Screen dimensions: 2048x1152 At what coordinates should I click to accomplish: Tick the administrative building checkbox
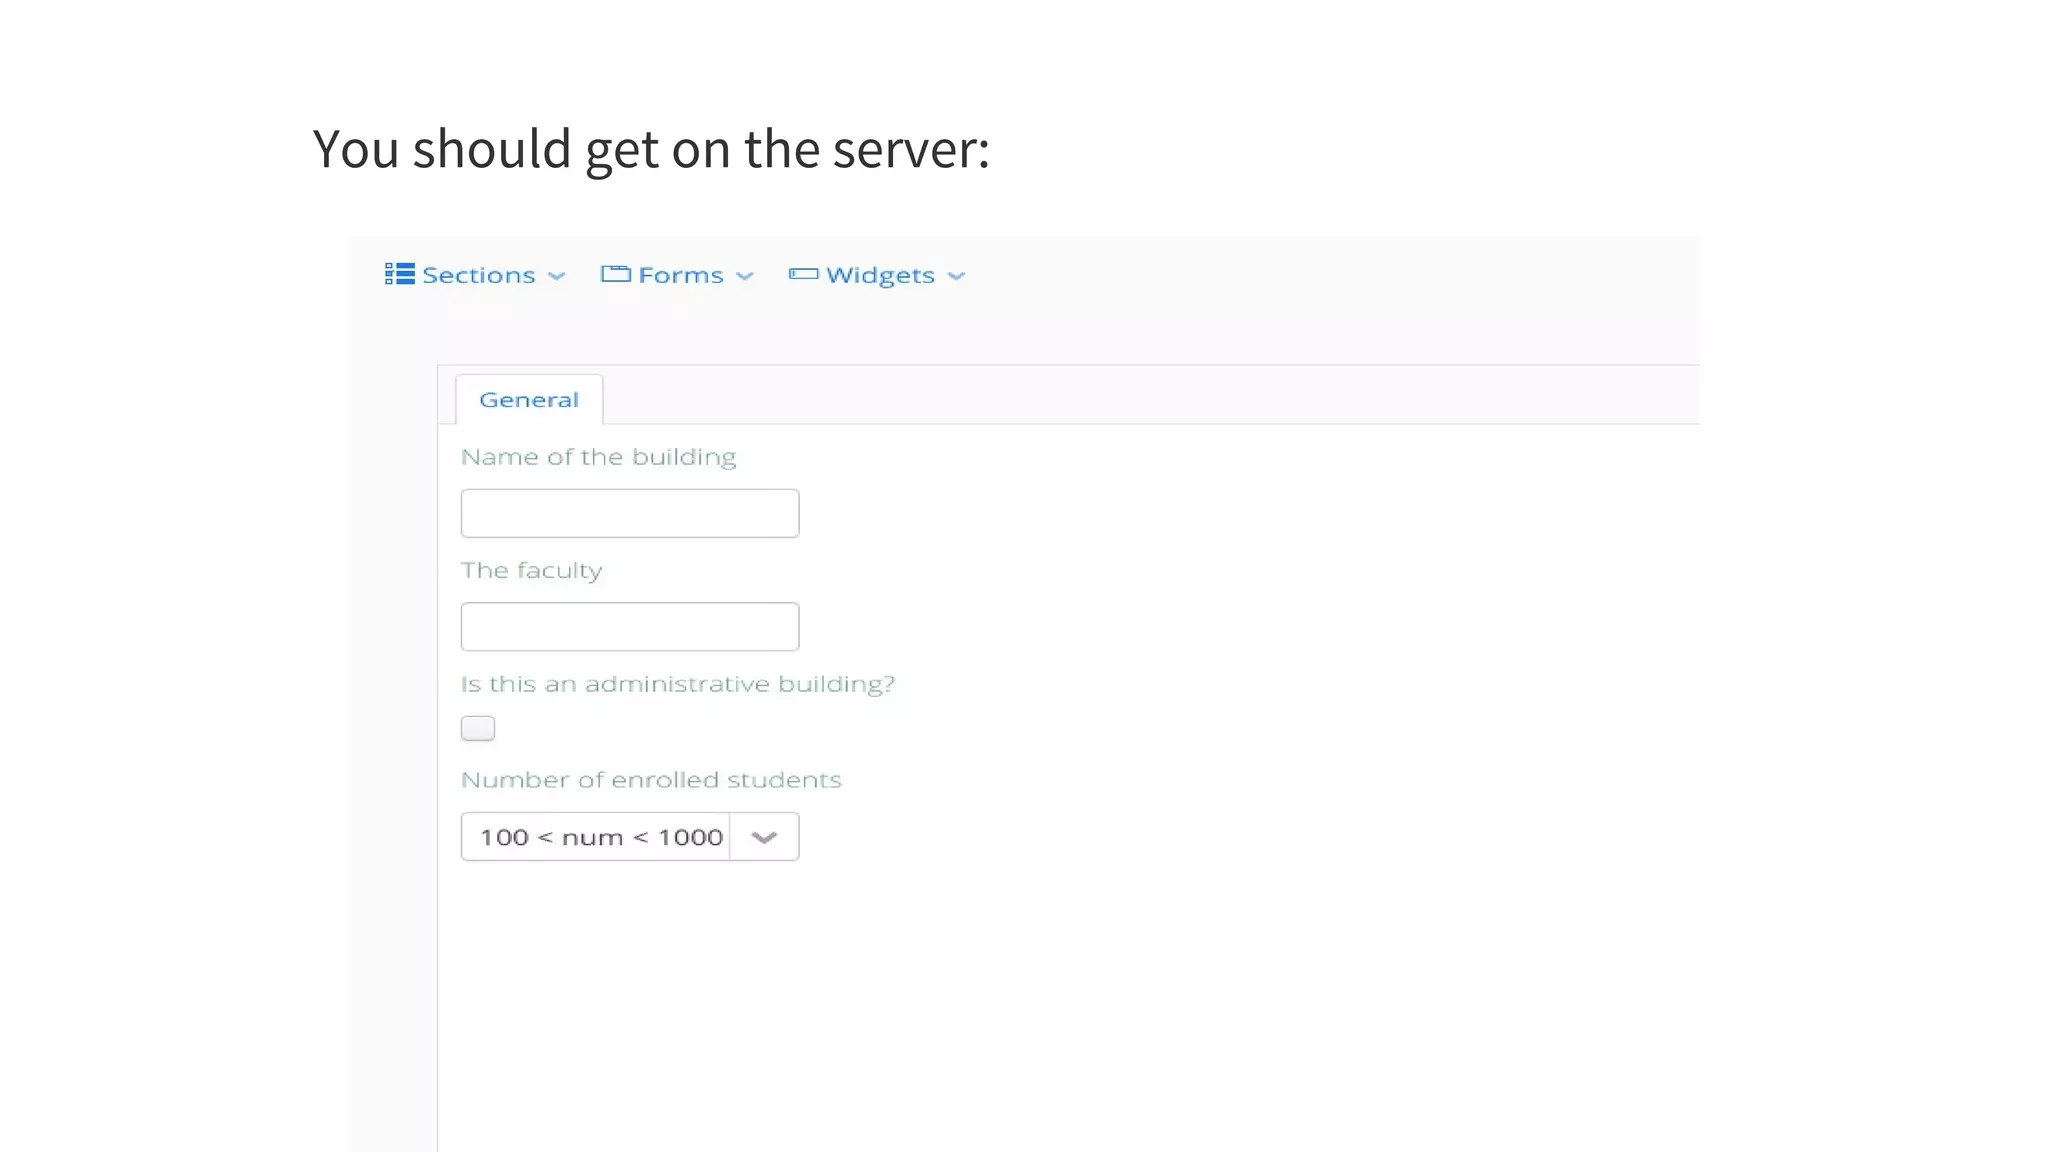pos(478,728)
